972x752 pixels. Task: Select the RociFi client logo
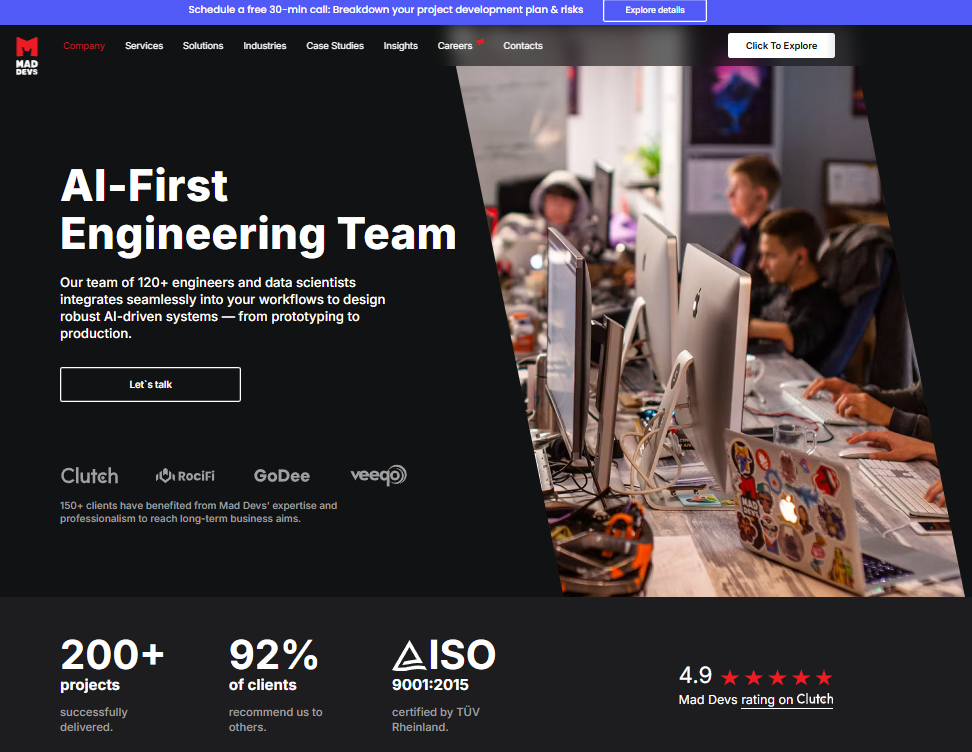point(185,476)
